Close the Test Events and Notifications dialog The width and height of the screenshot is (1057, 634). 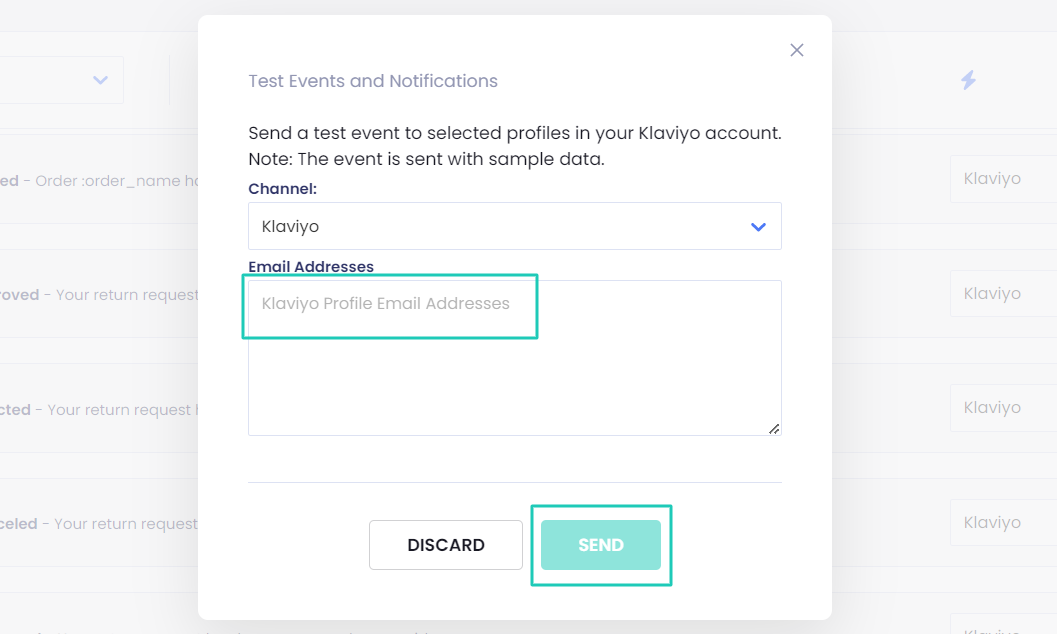click(797, 49)
